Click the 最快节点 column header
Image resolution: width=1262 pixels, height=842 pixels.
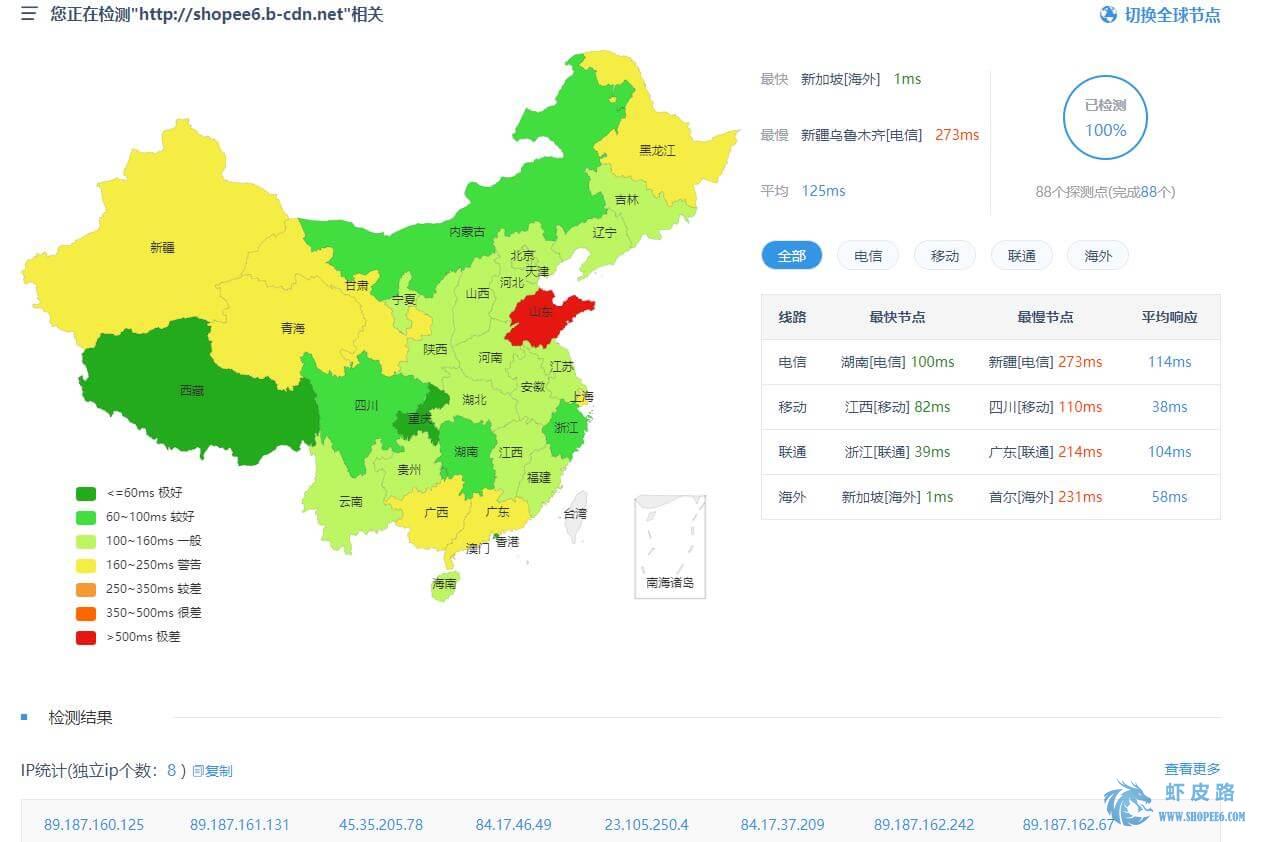(897, 317)
